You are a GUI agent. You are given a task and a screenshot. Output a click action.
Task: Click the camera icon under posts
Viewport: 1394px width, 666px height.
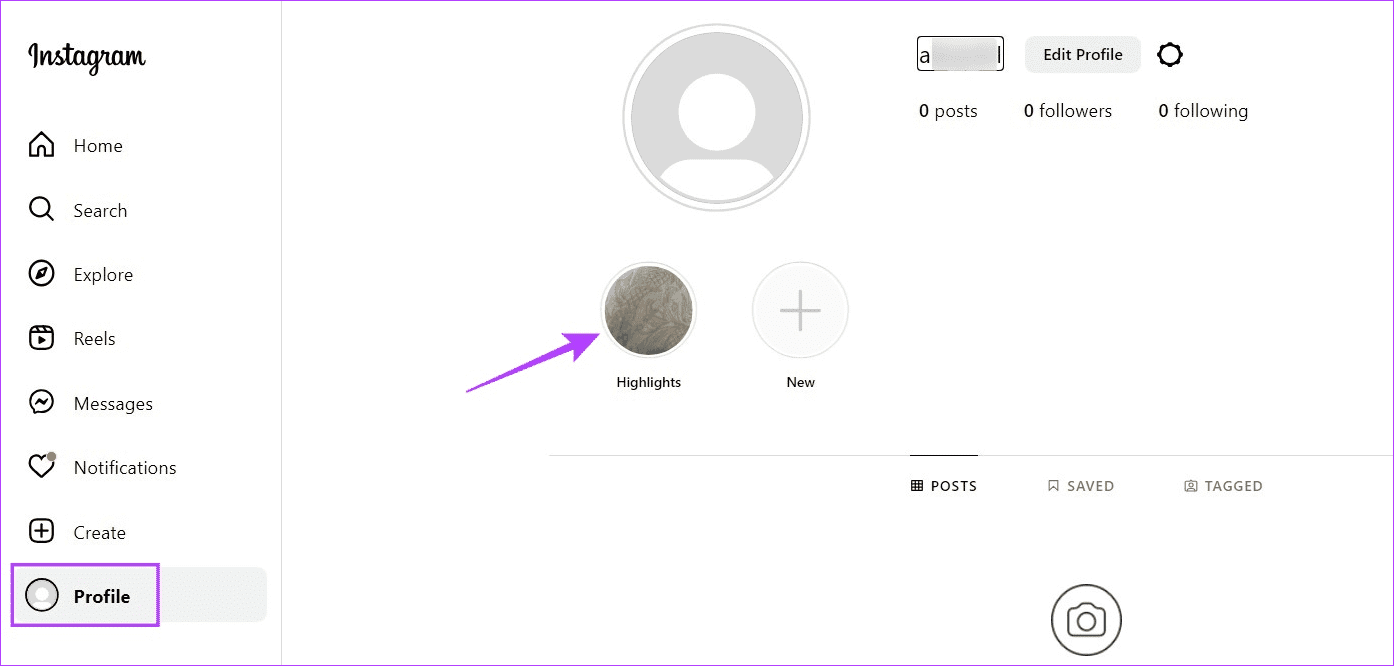tap(1086, 621)
